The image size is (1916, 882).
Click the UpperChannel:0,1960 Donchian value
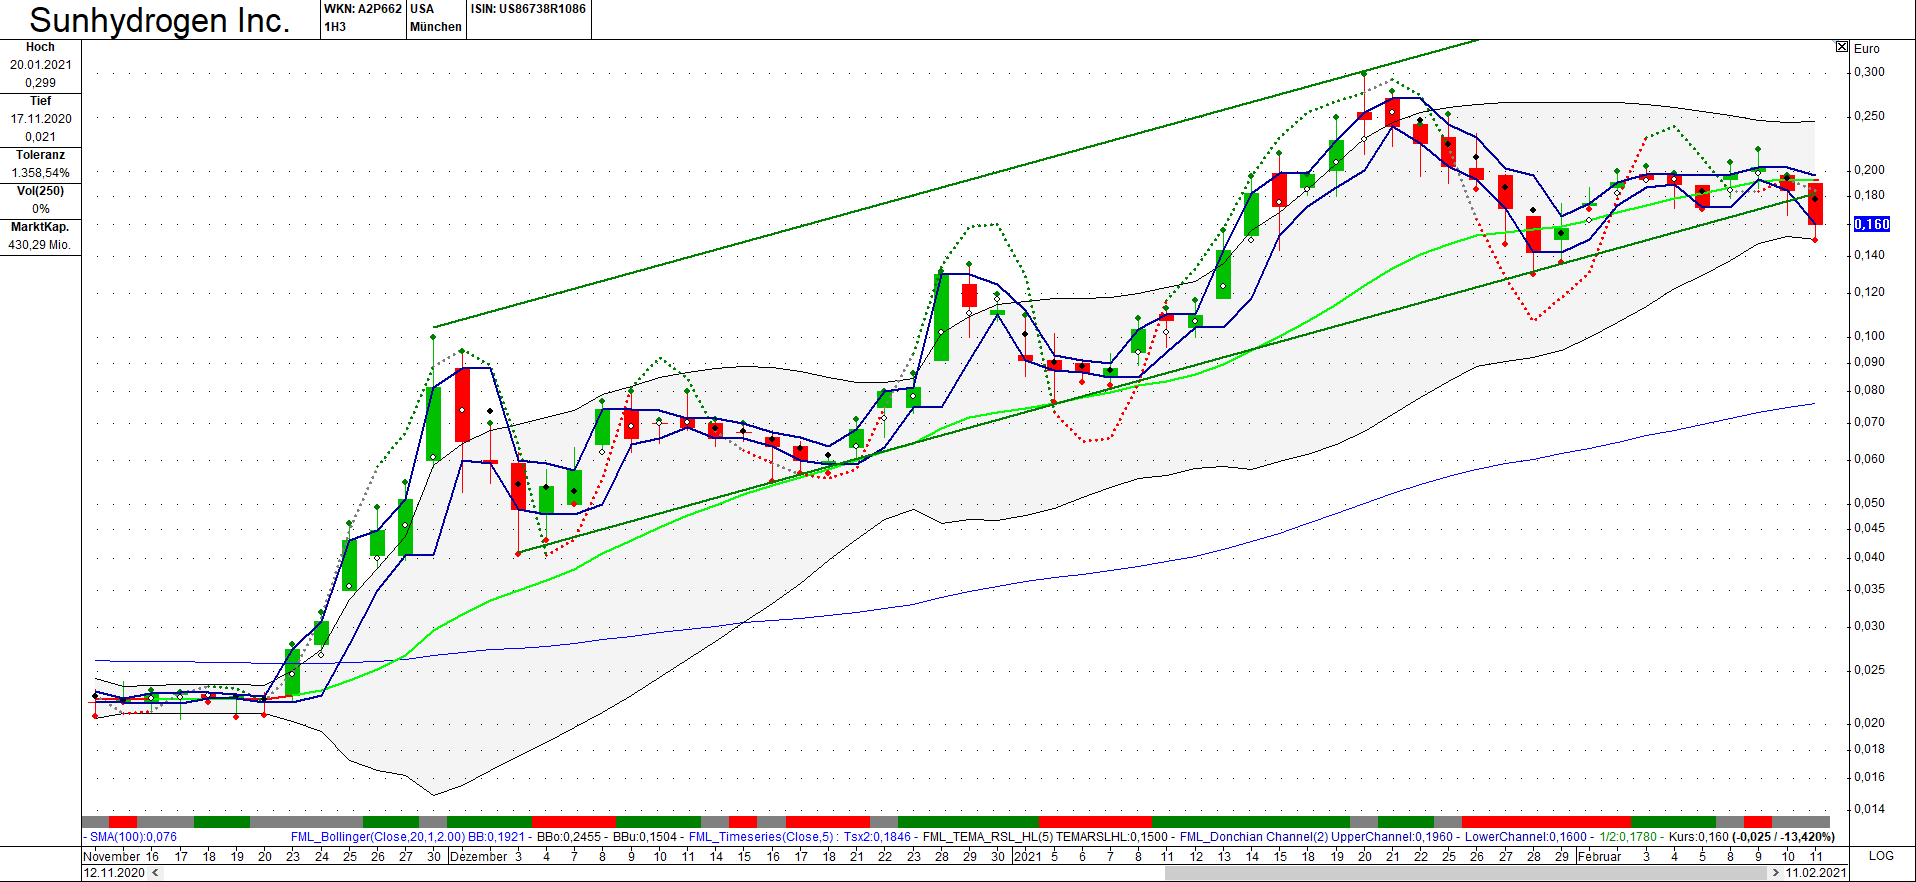pyautogui.click(x=1392, y=837)
